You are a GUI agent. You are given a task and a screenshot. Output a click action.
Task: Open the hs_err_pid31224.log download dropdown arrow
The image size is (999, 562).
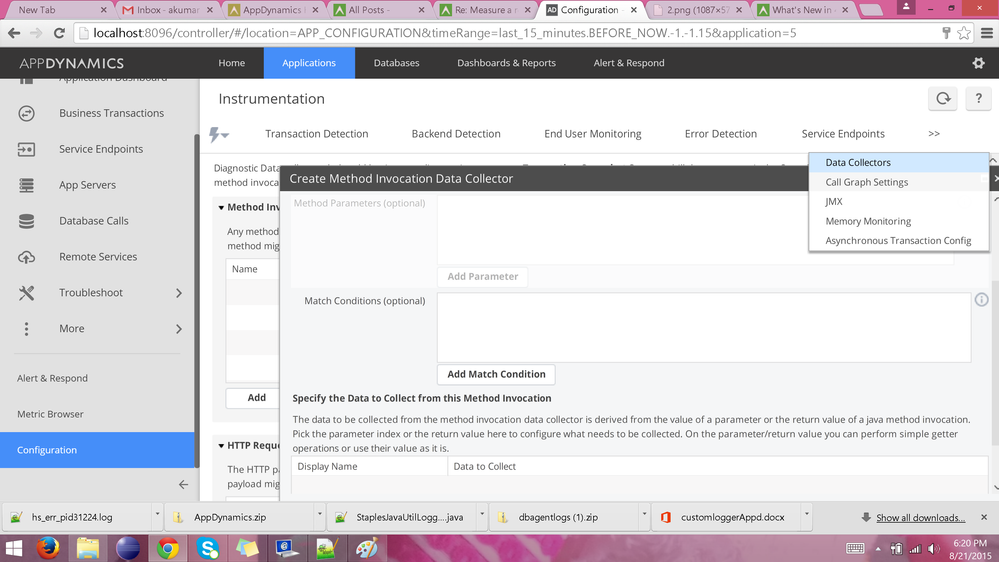coord(157,514)
